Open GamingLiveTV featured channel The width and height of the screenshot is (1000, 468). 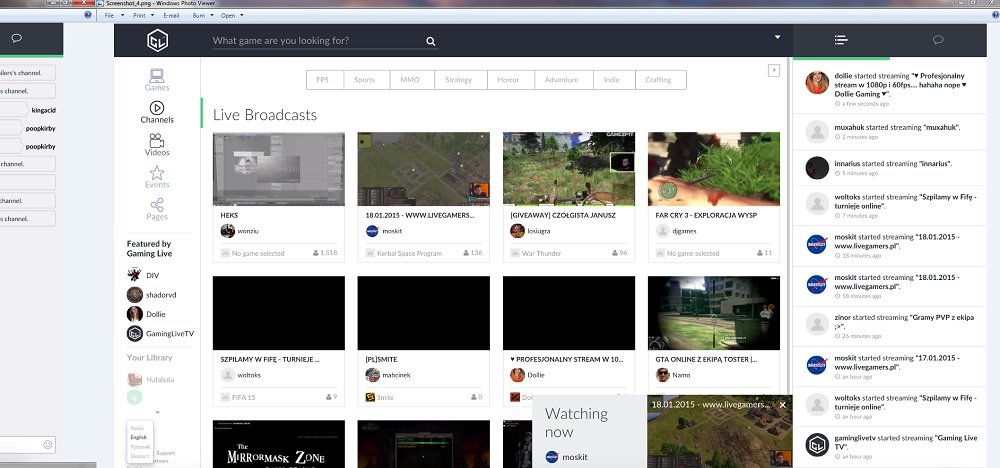(x=160, y=333)
